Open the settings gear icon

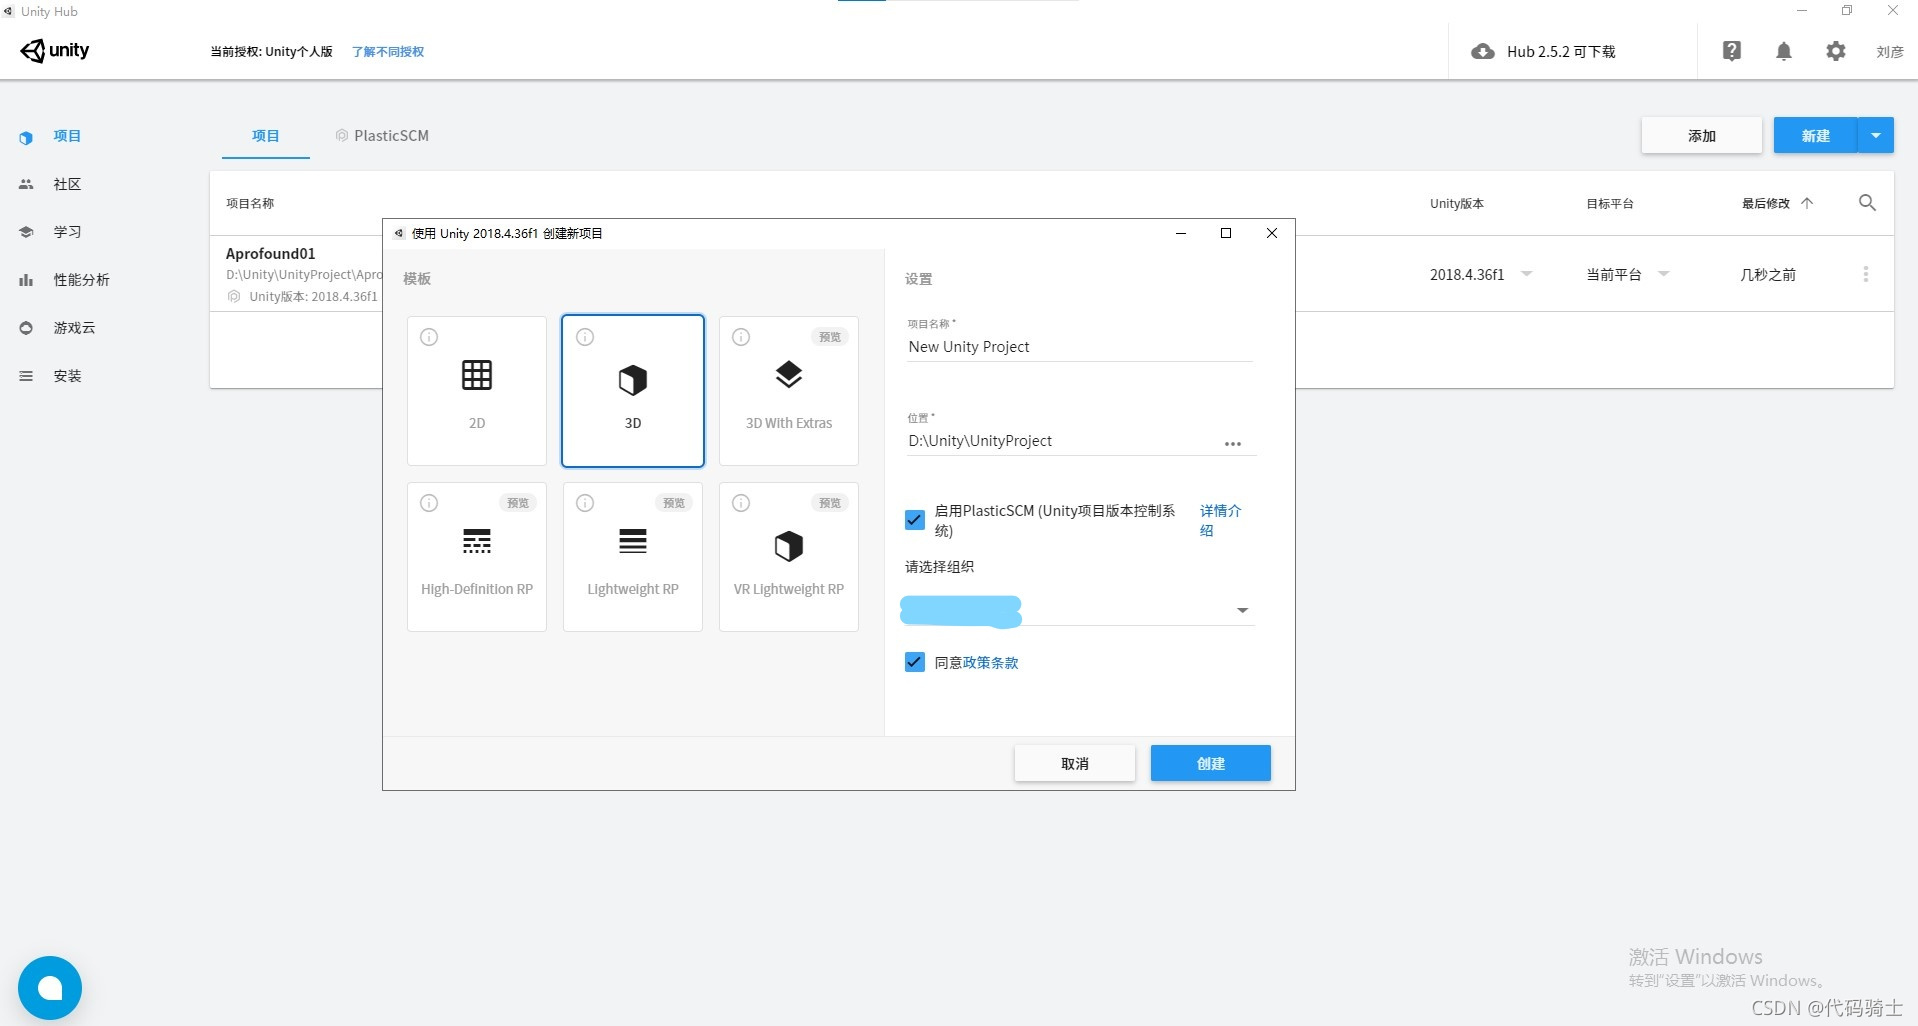pyautogui.click(x=1836, y=51)
